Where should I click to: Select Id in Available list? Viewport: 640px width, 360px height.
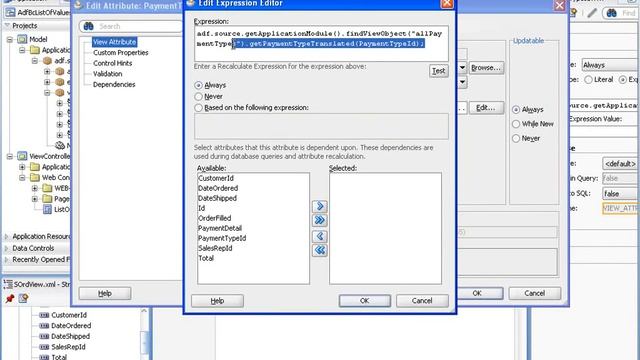(202, 208)
